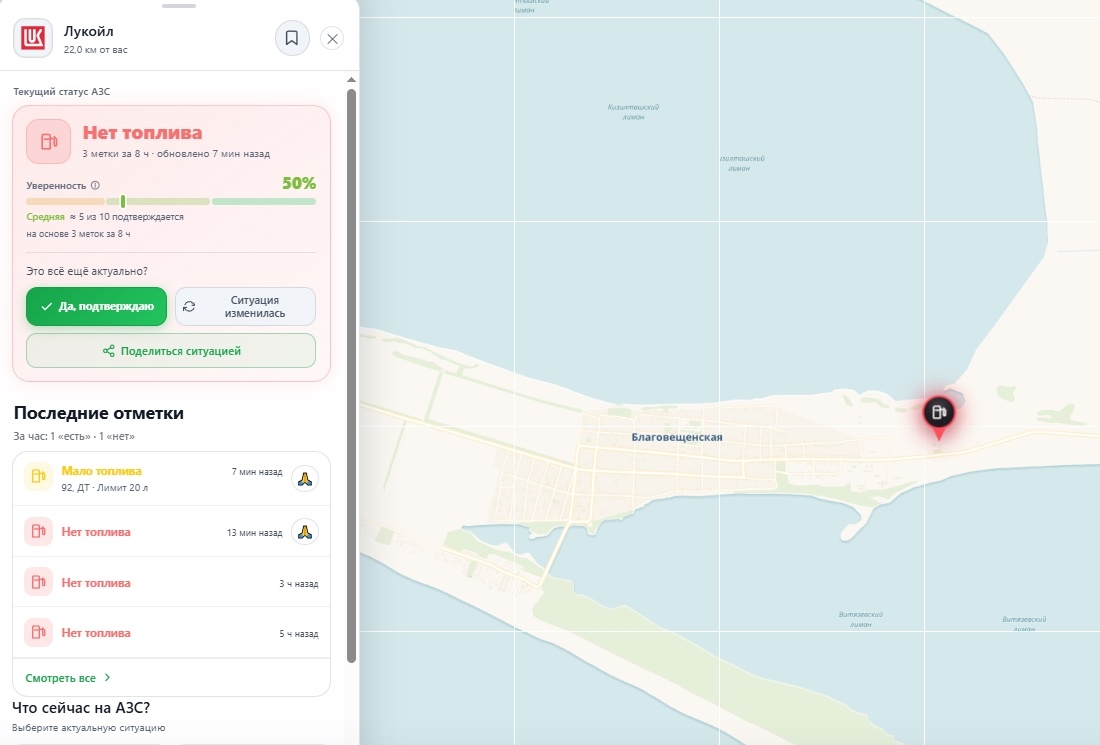Image resolution: width=1100 pixels, height=745 pixels.
Task: Click the red pump icon of 5 ч назад report
Action: pos(39,633)
